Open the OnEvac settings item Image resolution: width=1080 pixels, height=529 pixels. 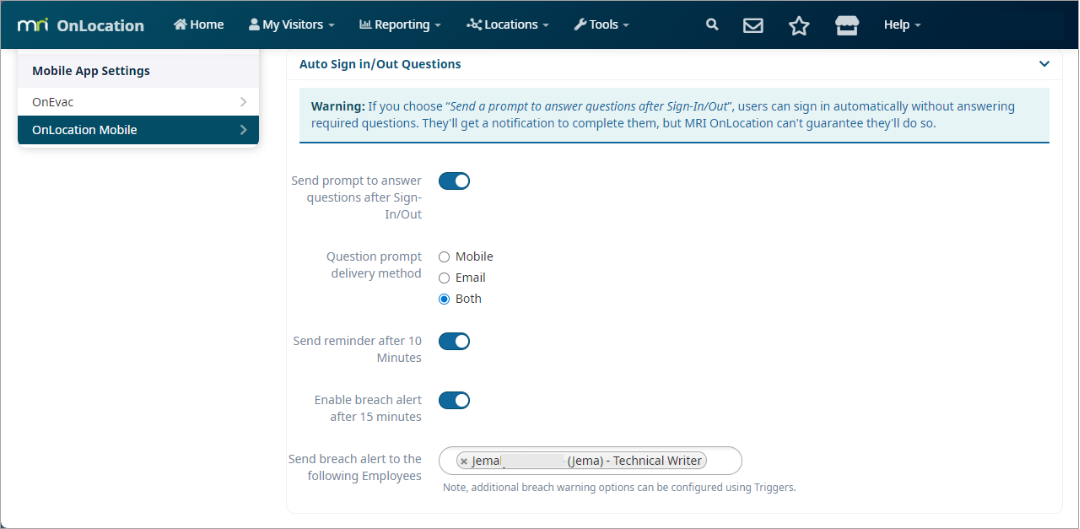(138, 102)
